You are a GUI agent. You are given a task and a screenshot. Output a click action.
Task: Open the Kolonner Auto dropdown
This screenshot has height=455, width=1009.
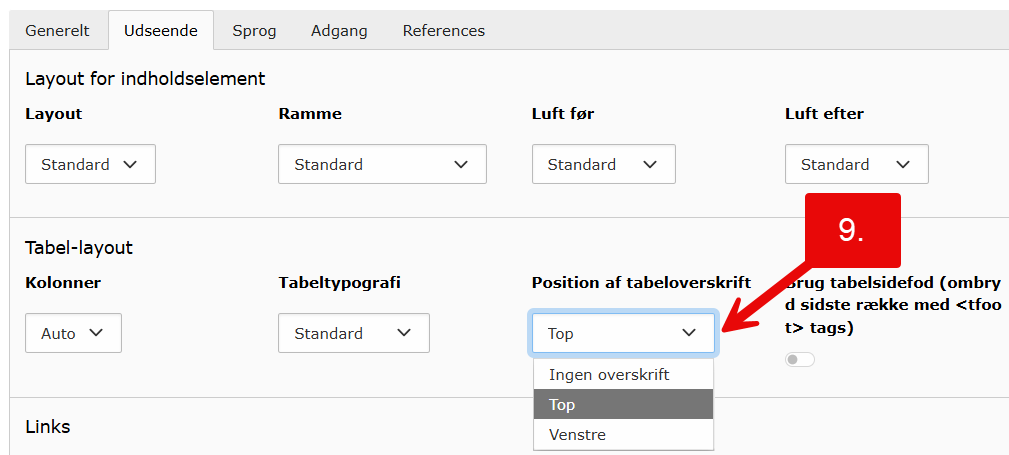click(x=73, y=333)
